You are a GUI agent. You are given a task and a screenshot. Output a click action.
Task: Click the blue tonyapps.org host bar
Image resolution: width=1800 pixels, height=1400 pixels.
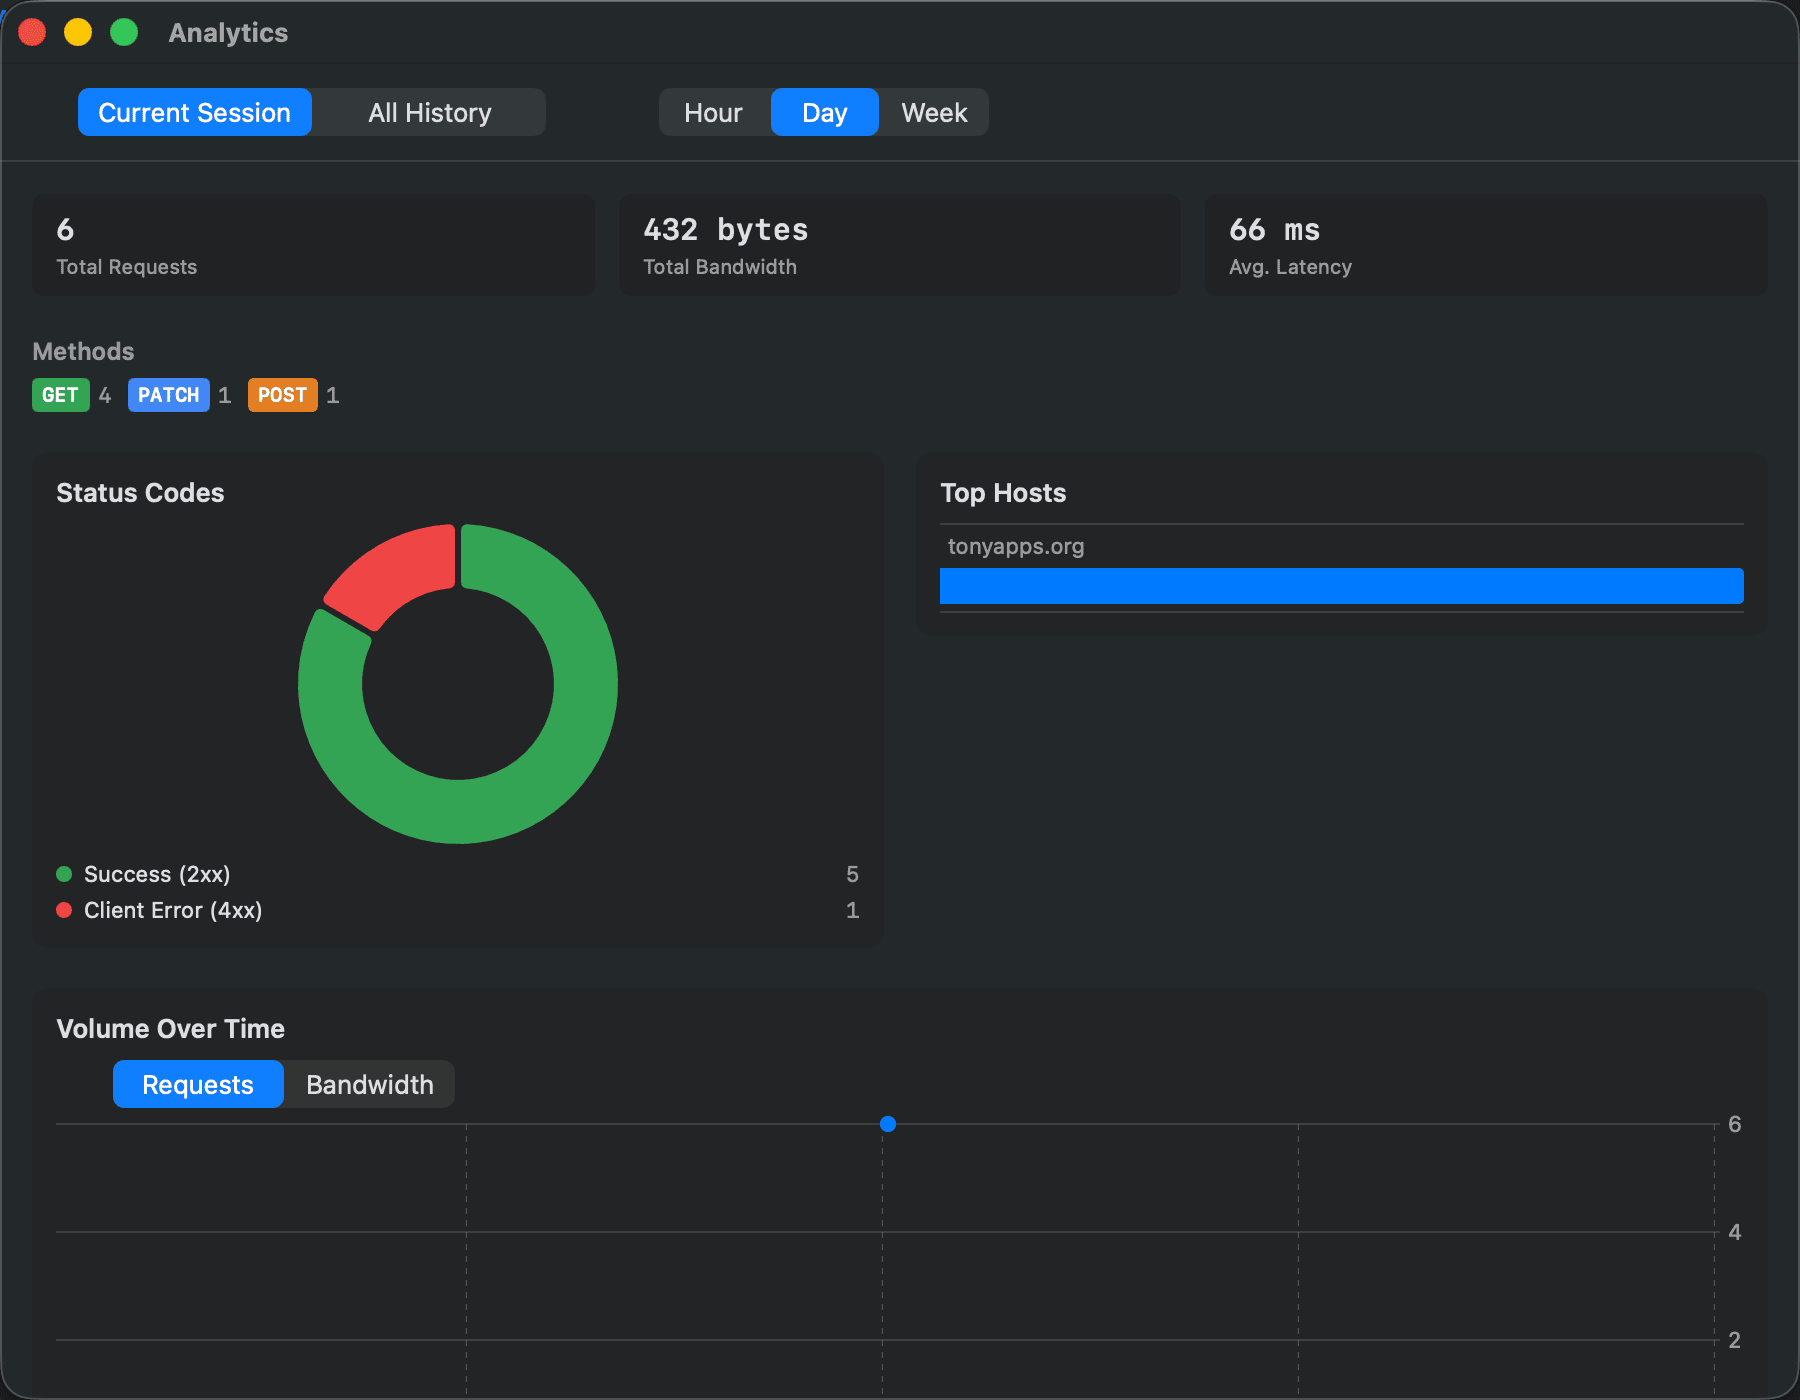point(1342,586)
